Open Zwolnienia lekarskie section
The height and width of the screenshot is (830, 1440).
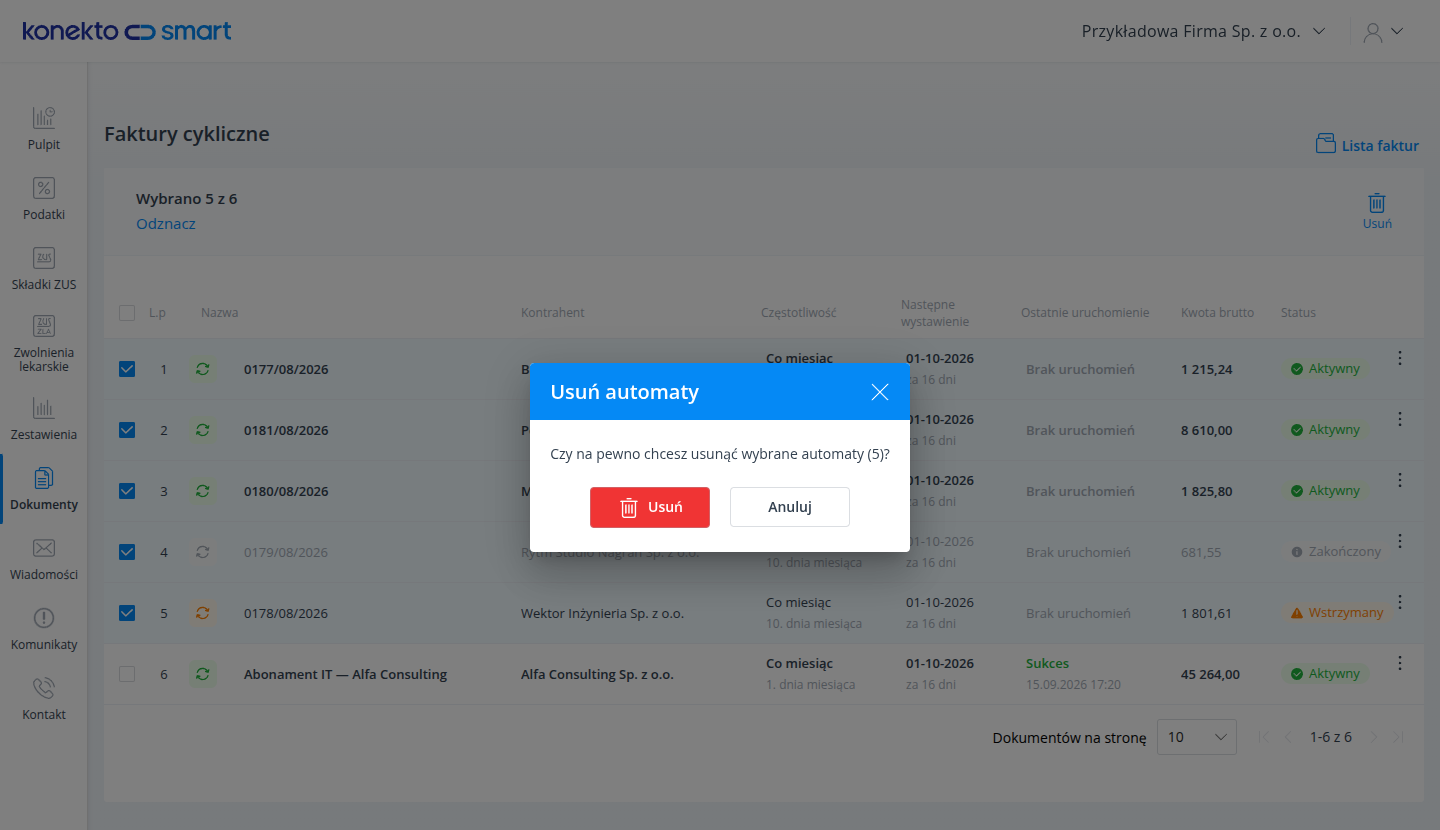[44, 343]
